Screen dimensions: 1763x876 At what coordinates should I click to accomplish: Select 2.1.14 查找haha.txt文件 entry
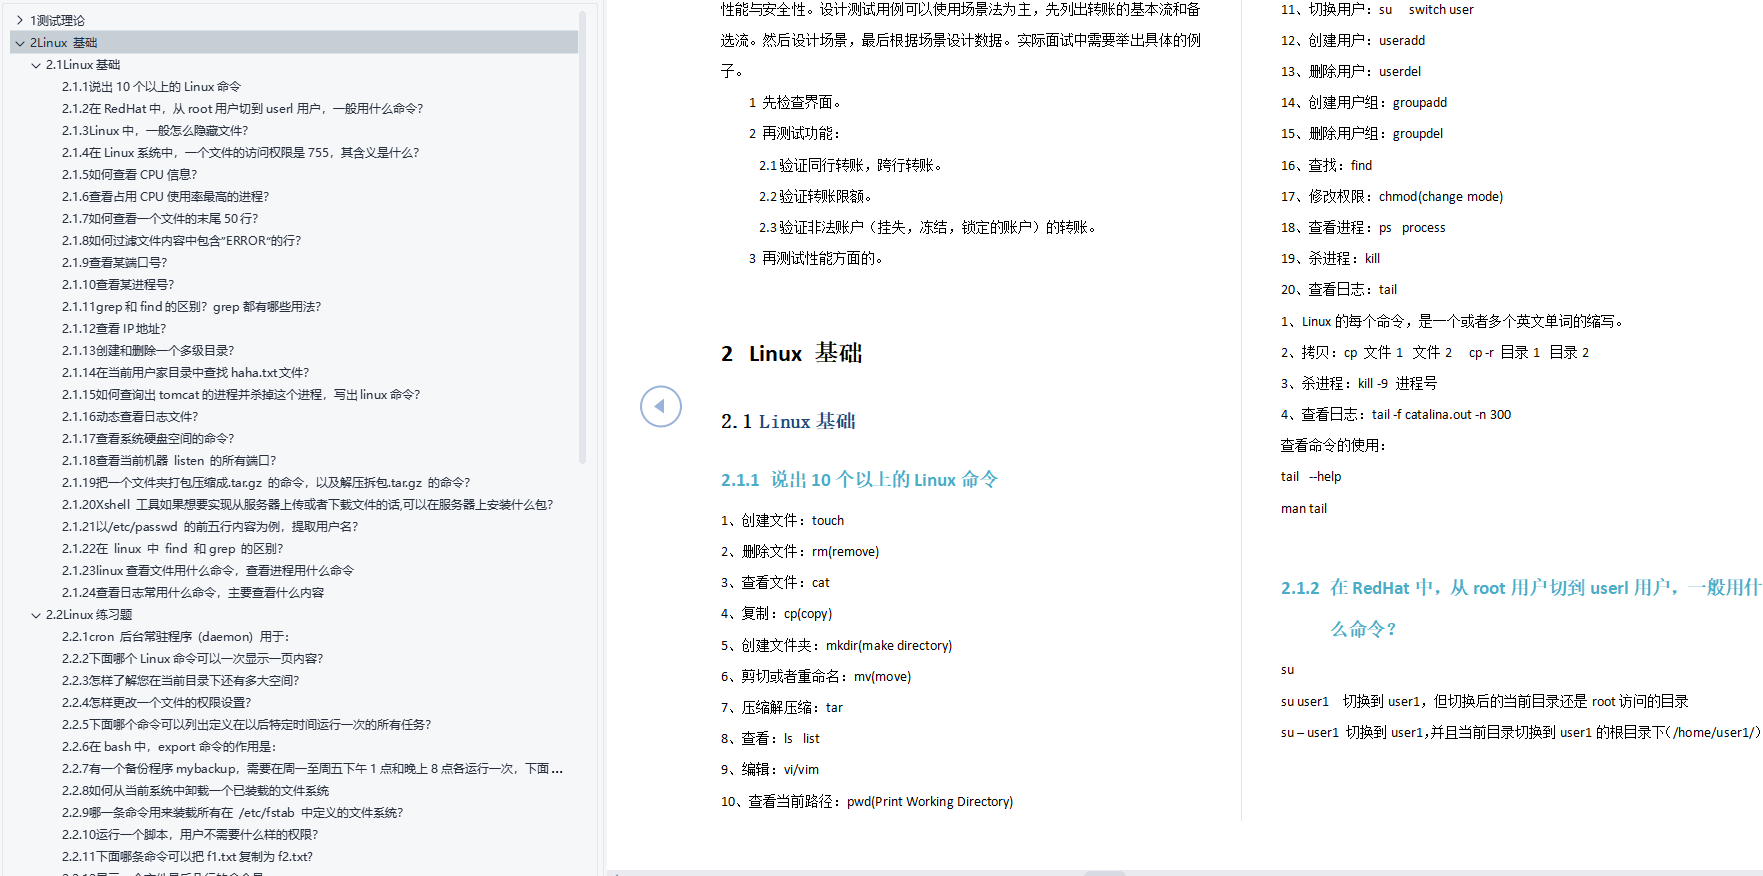tap(185, 372)
